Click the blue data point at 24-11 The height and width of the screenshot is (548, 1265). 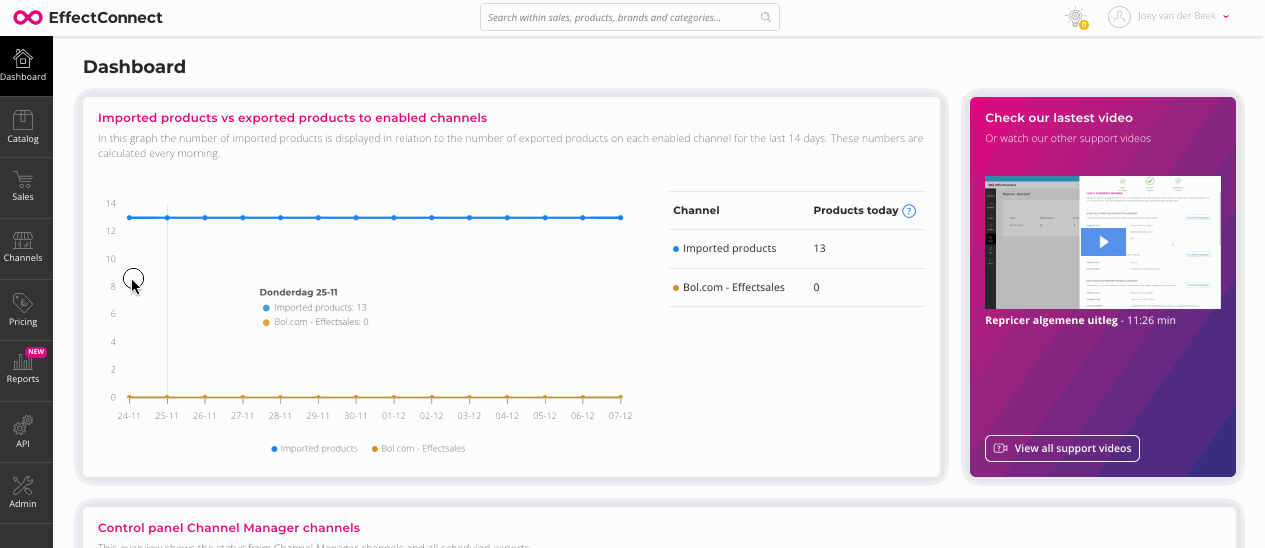[129, 217]
